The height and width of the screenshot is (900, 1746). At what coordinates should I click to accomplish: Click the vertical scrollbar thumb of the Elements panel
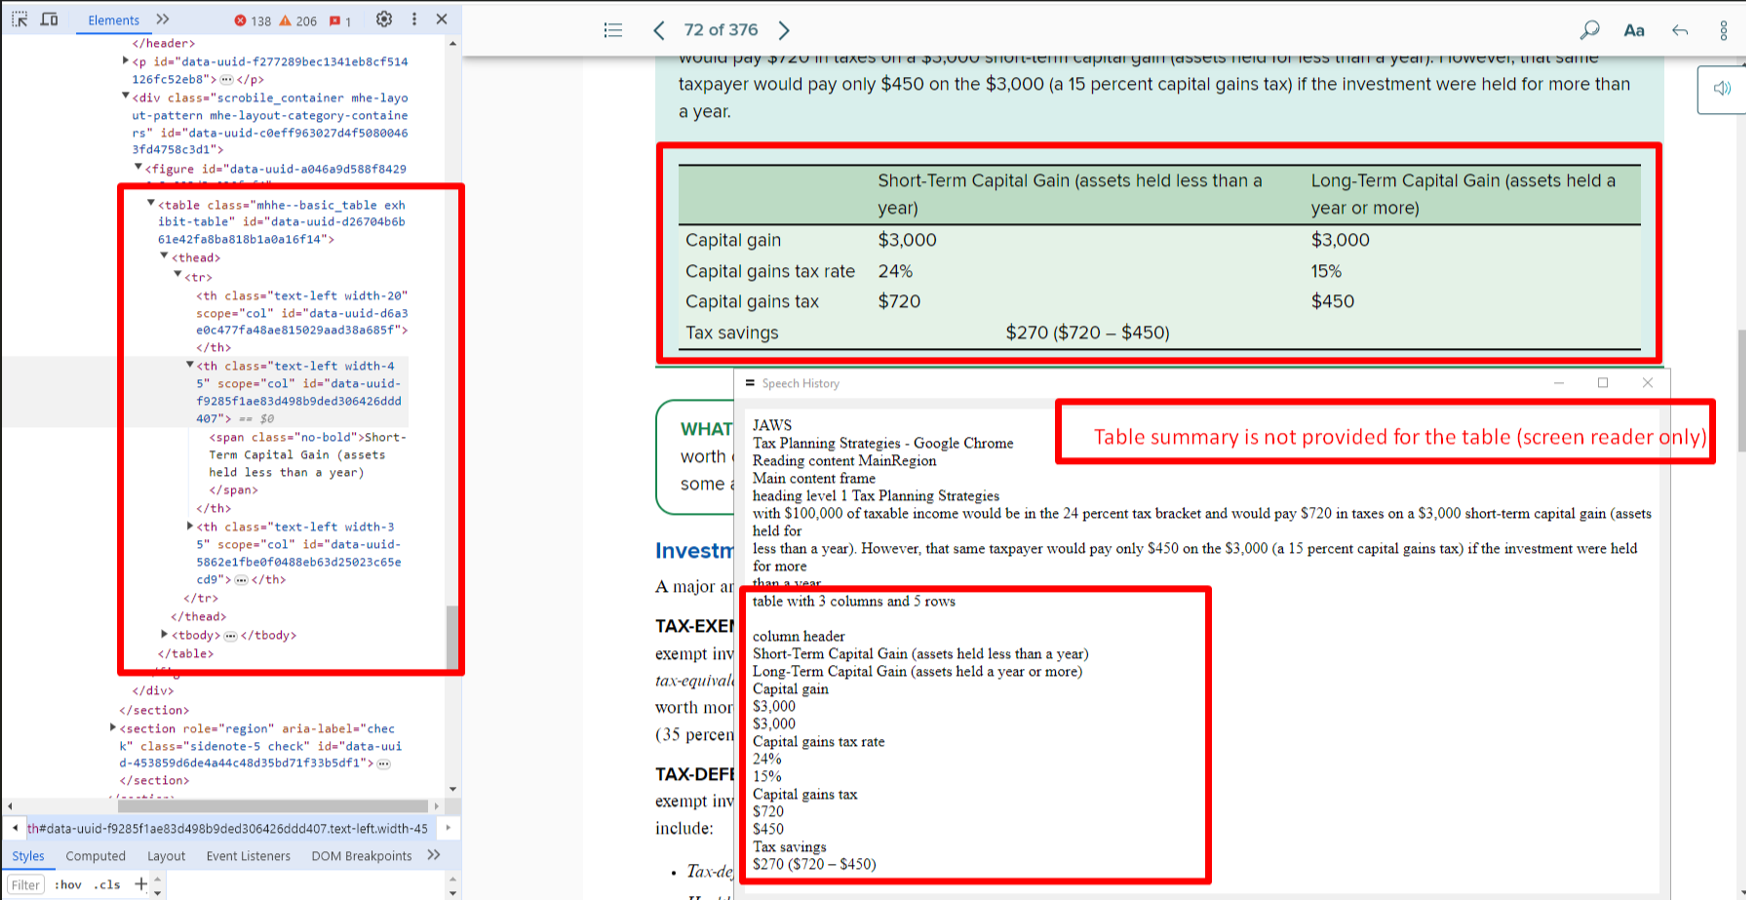453,637
